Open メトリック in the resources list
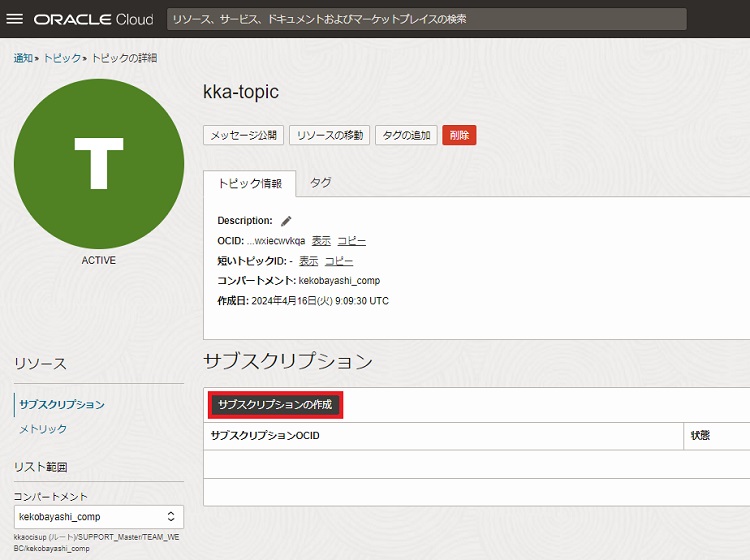Screen dimensions: 750x560 pos(43,429)
